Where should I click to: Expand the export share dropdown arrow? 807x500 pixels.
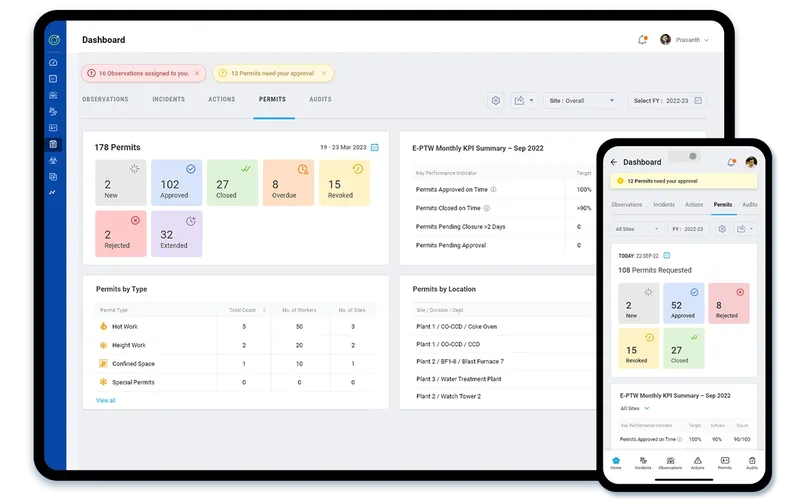point(531,100)
